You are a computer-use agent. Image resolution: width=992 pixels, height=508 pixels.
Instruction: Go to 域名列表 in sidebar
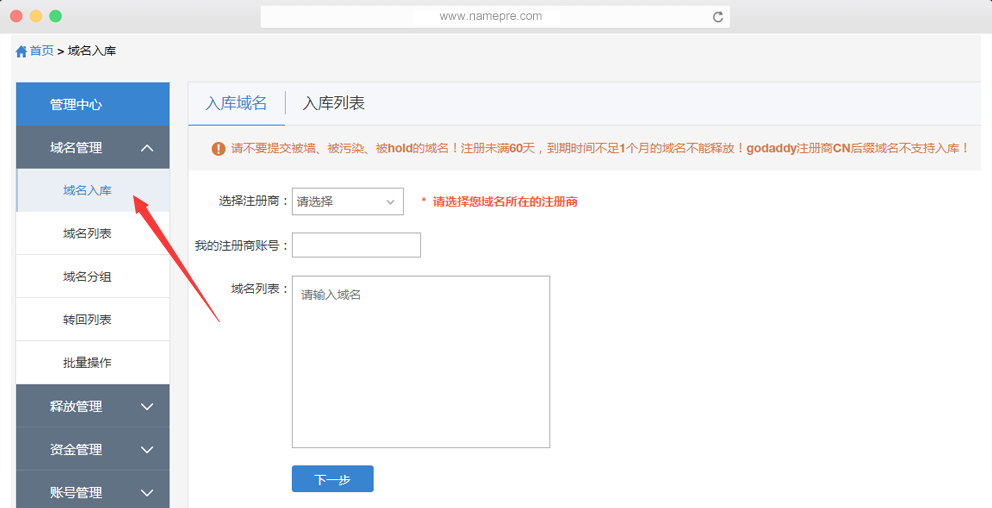pyautogui.click(x=87, y=234)
